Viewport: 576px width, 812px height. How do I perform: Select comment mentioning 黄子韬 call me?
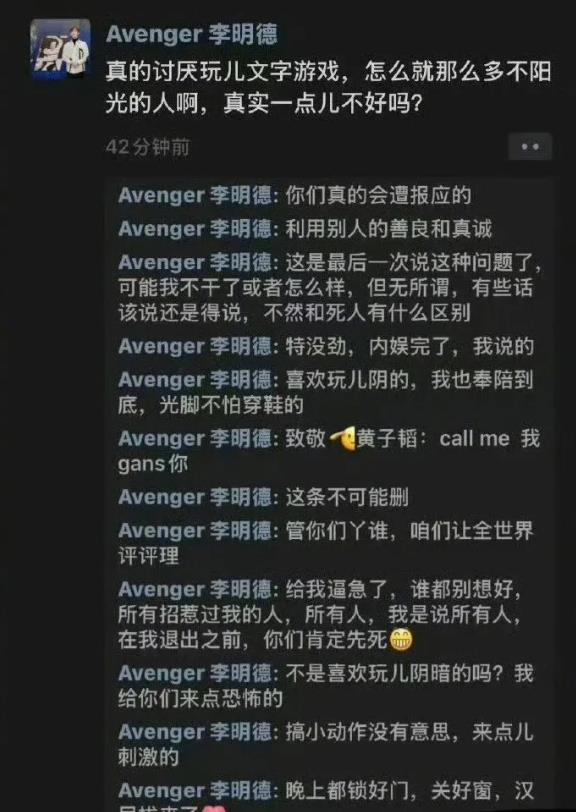pos(329,452)
